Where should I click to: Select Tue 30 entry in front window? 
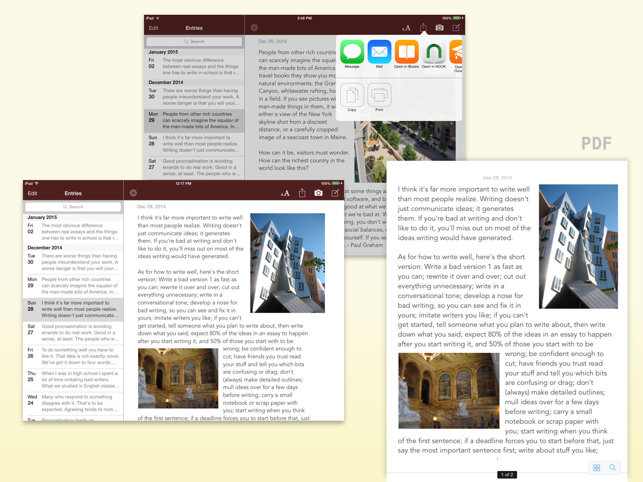click(73, 262)
